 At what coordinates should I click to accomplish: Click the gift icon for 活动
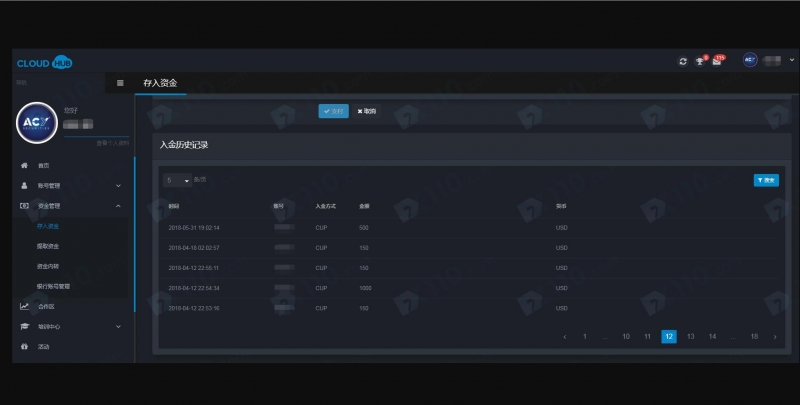pyautogui.click(x=24, y=347)
